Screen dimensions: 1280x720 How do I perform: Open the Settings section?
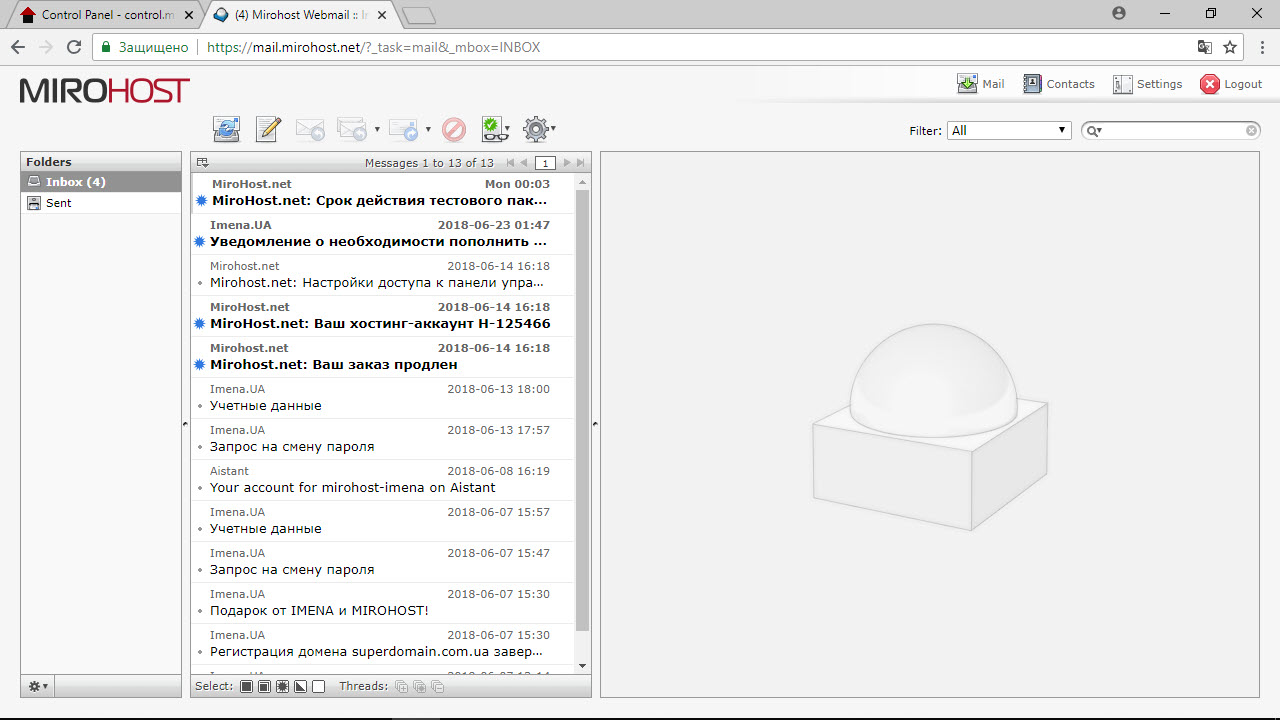click(1148, 84)
